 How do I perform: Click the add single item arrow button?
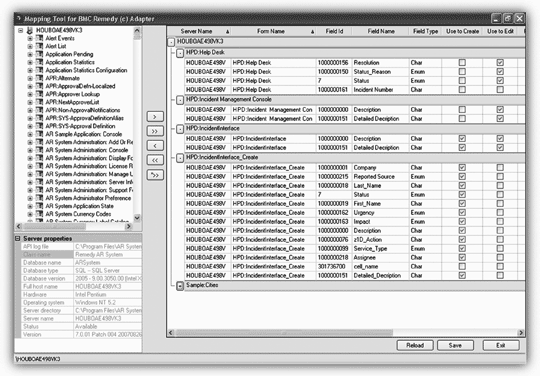[155, 116]
